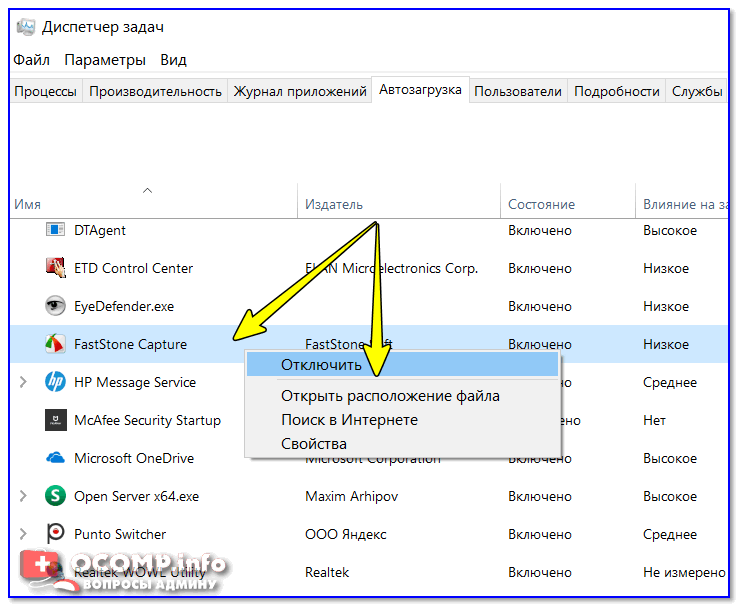Choose Поиск в Интернете menu entry
This screenshot has width=738, height=606.
pos(402,419)
